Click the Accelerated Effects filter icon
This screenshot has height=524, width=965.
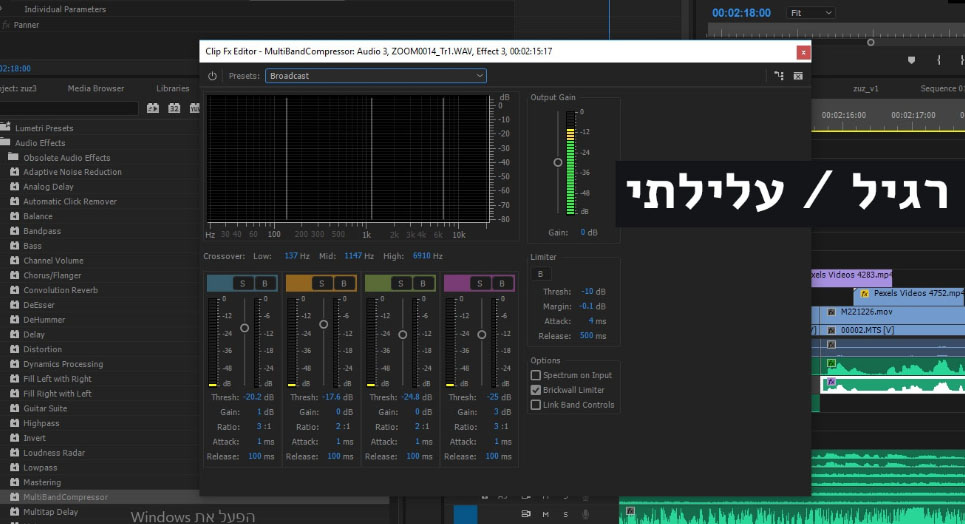[x=153, y=108]
